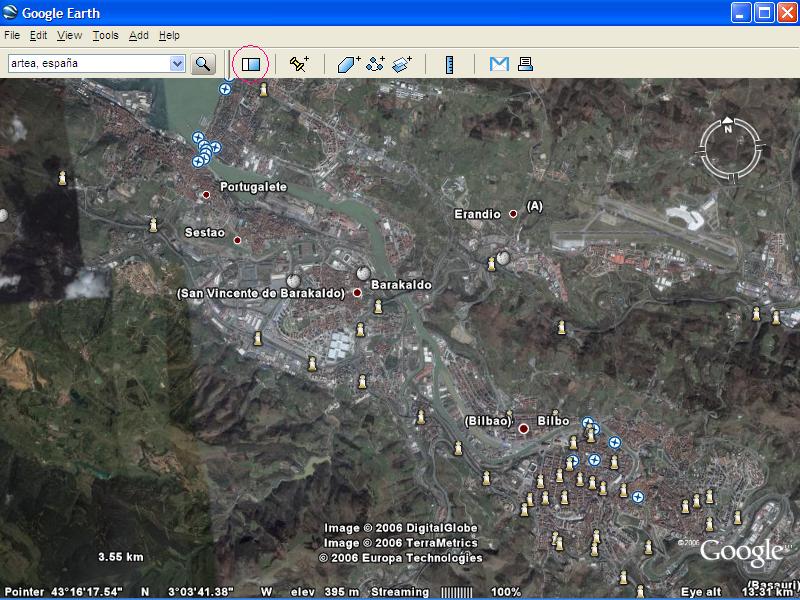The image size is (800, 600).
Task: Click the "Portugalete" place label
Action: click(x=253, y=187)
